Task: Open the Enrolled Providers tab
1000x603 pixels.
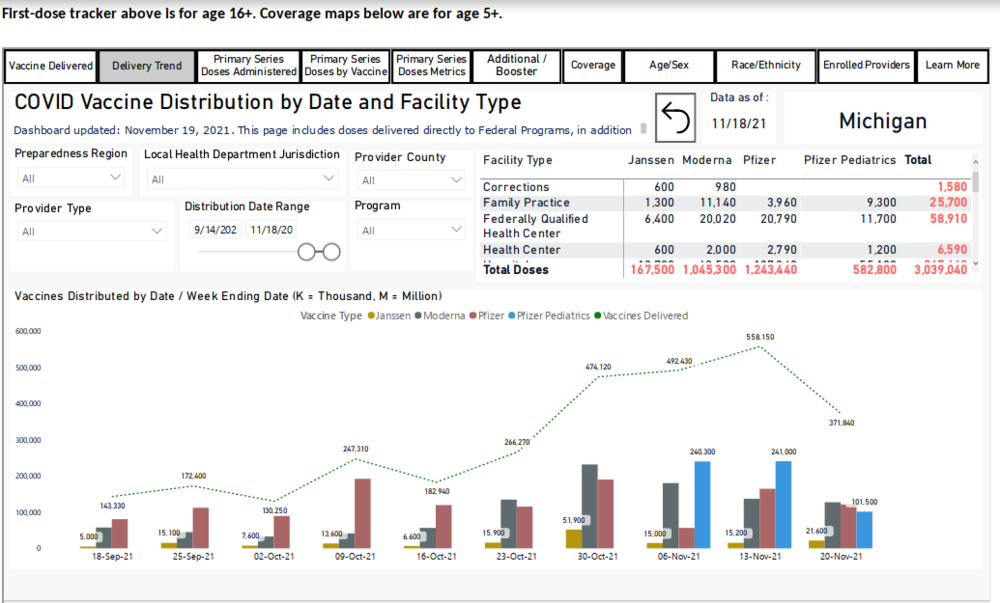Action: point(866,66)
